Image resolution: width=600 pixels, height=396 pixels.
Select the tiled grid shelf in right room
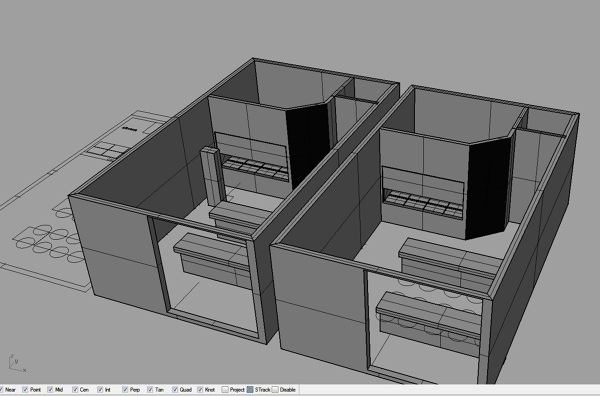[x=424, y=204]
